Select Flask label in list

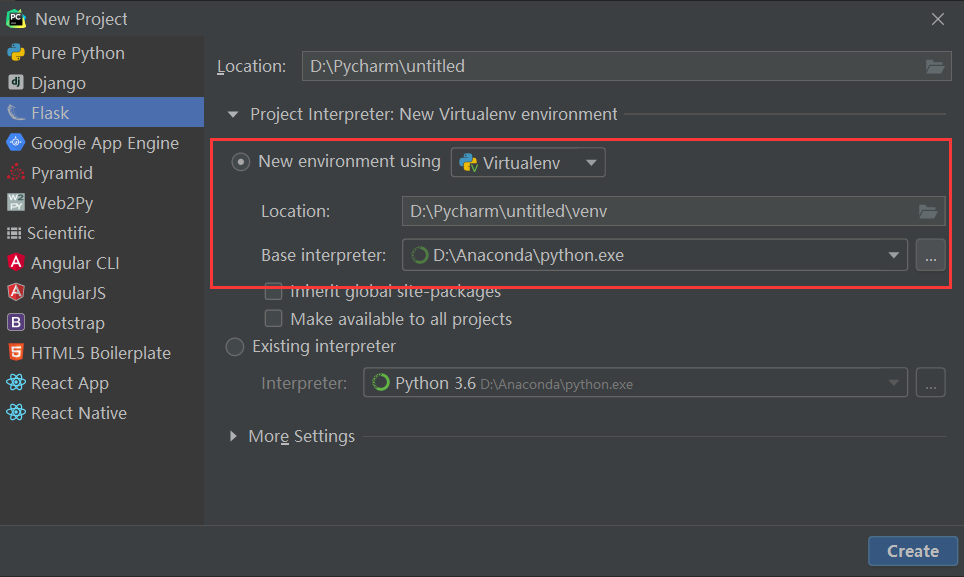pos(50,113)
